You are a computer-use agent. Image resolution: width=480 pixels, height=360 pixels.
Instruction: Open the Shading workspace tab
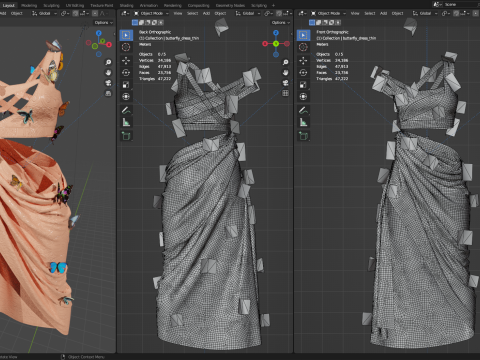tap(126, 5)
